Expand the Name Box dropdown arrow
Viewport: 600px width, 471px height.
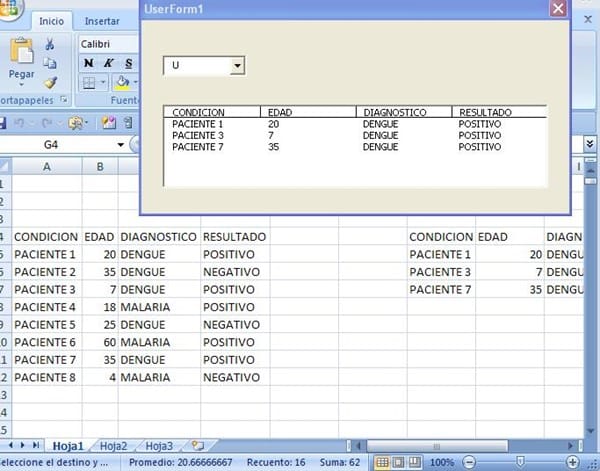click(121, 145)
